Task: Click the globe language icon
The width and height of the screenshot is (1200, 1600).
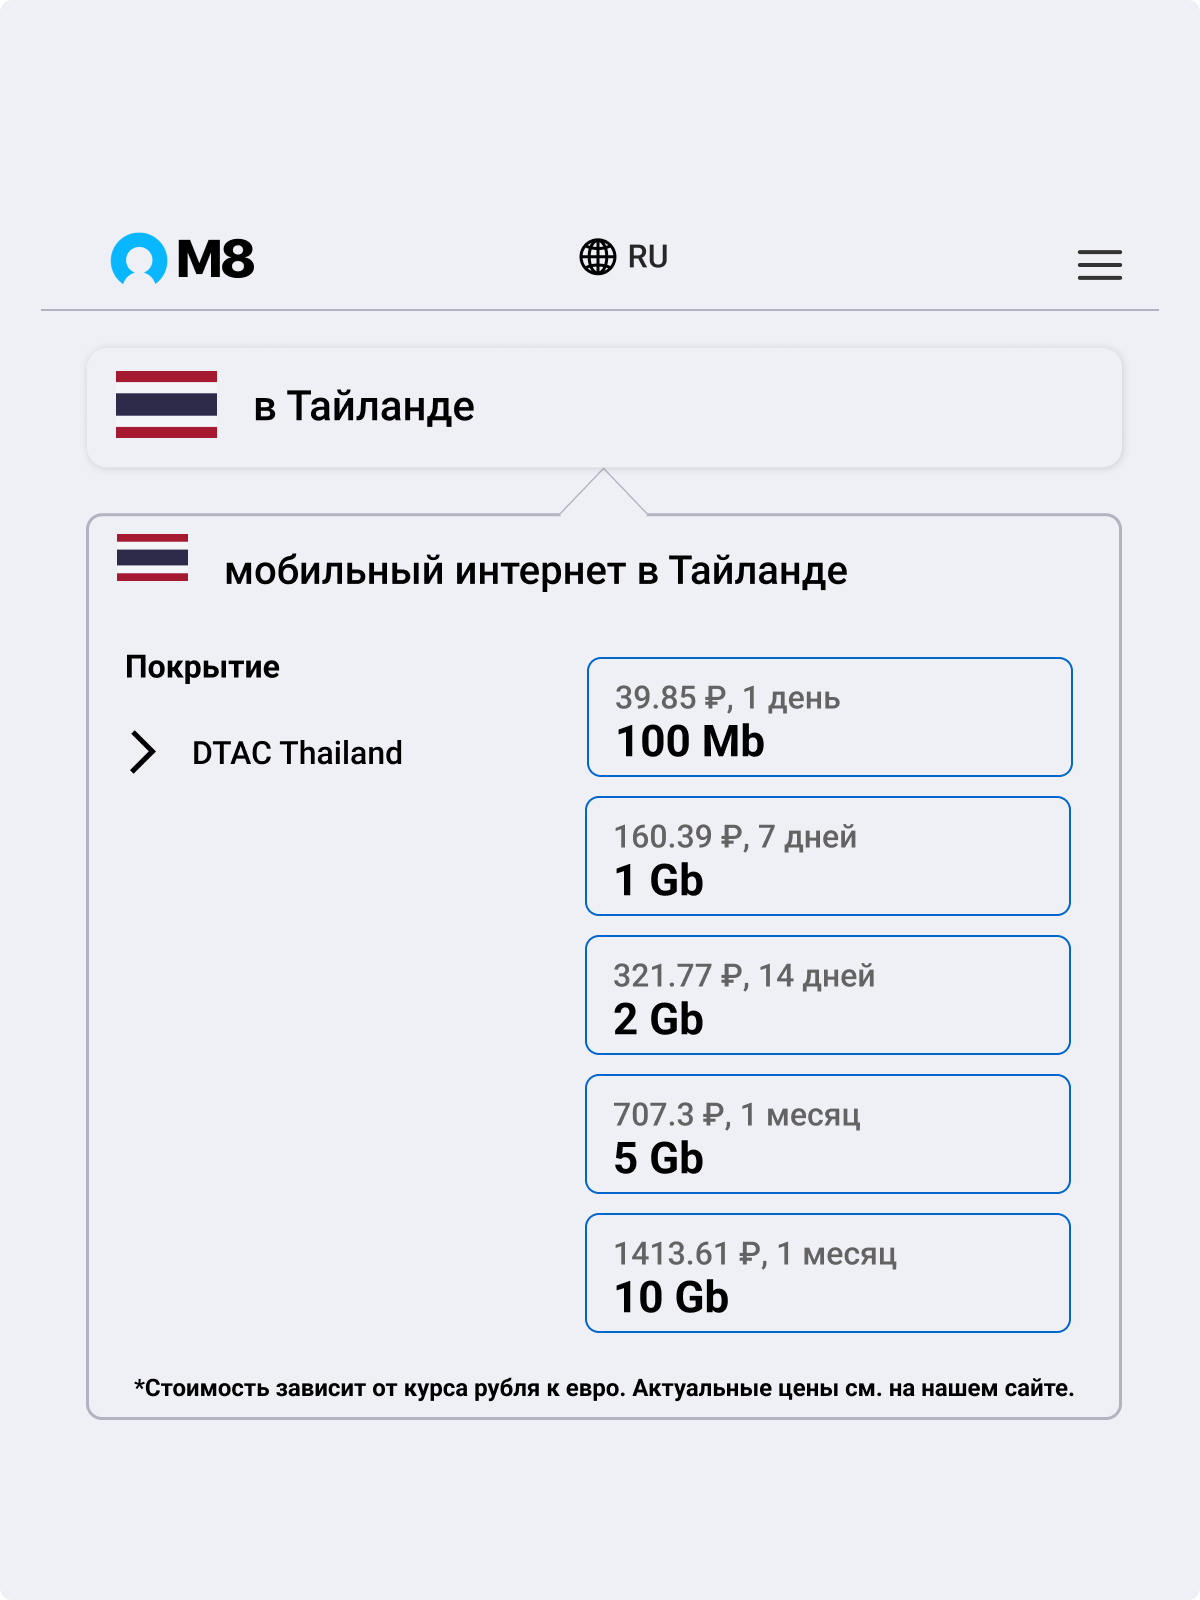Action: 598,257
